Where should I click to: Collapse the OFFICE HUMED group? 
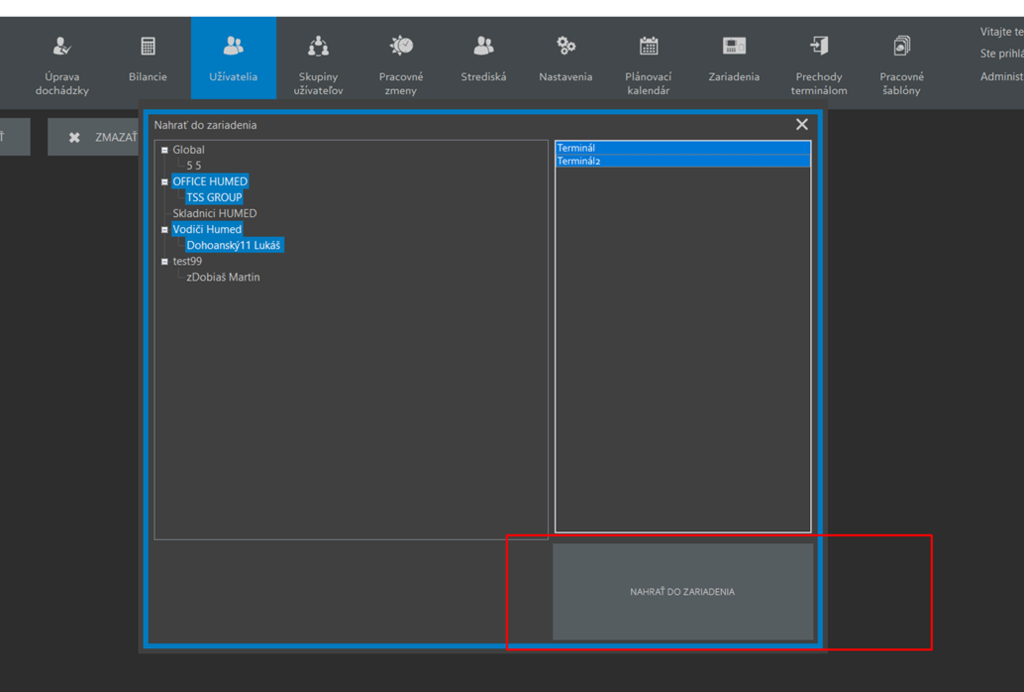[x=165, y=182]
